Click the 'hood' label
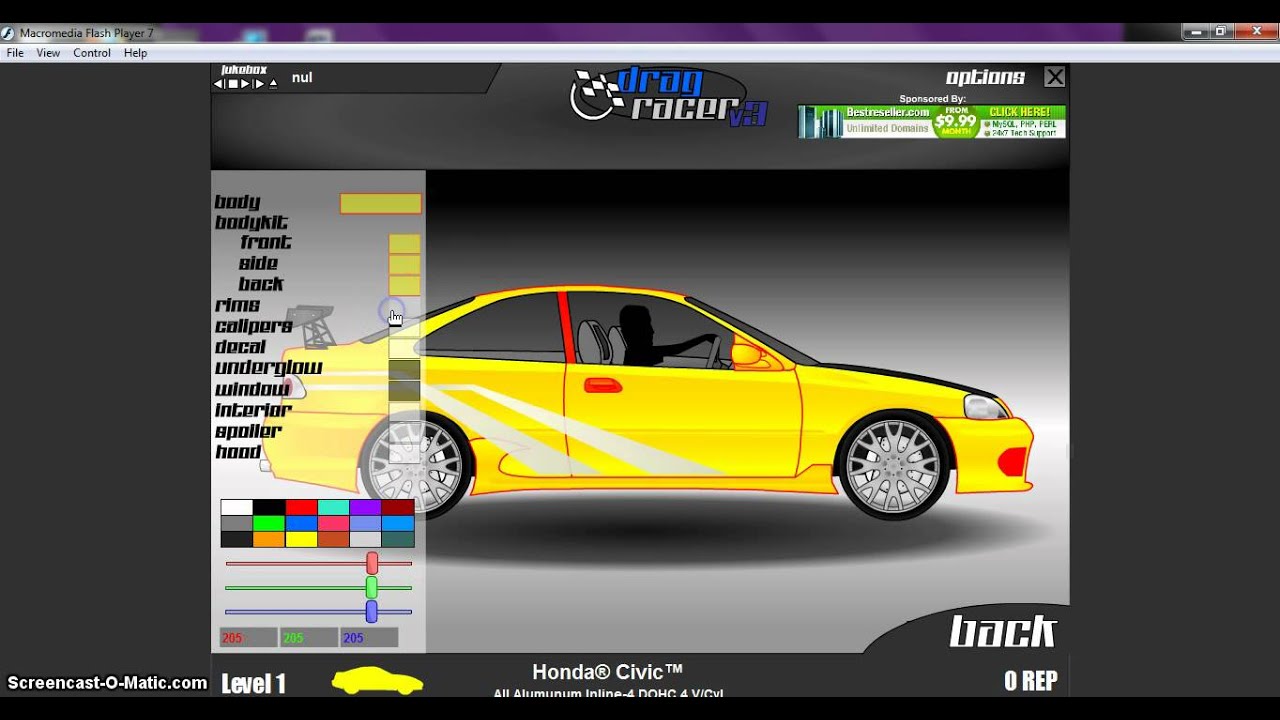The height and width of the screenshot is (720, 1280). coord(238,453)
